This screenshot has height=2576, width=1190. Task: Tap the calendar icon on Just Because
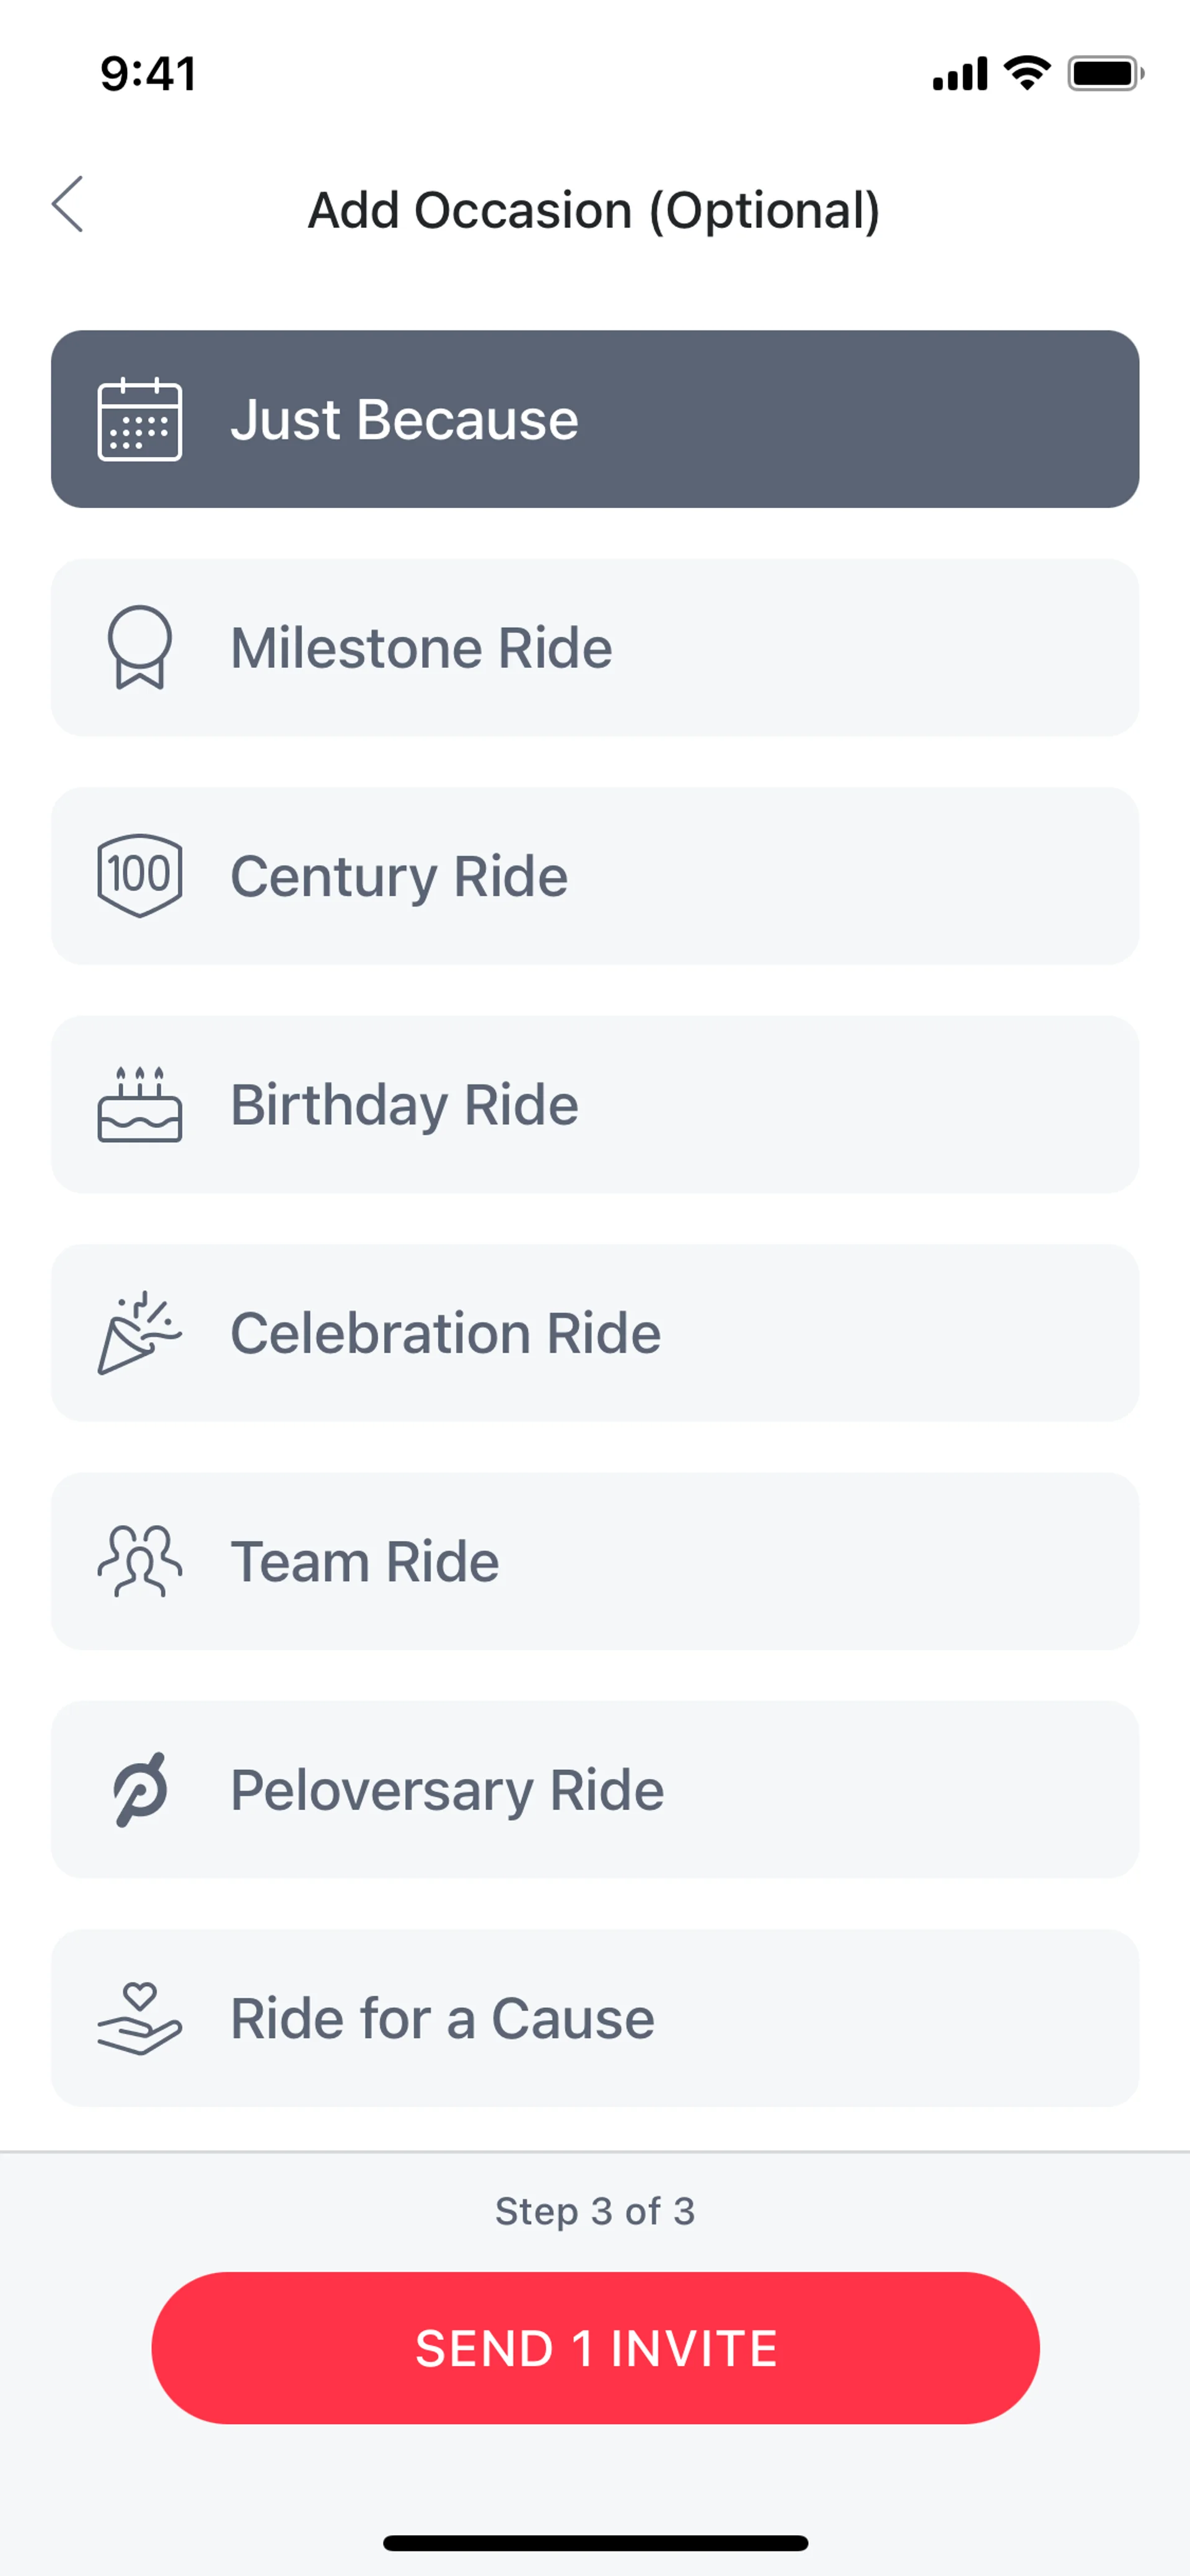[139, 419]
